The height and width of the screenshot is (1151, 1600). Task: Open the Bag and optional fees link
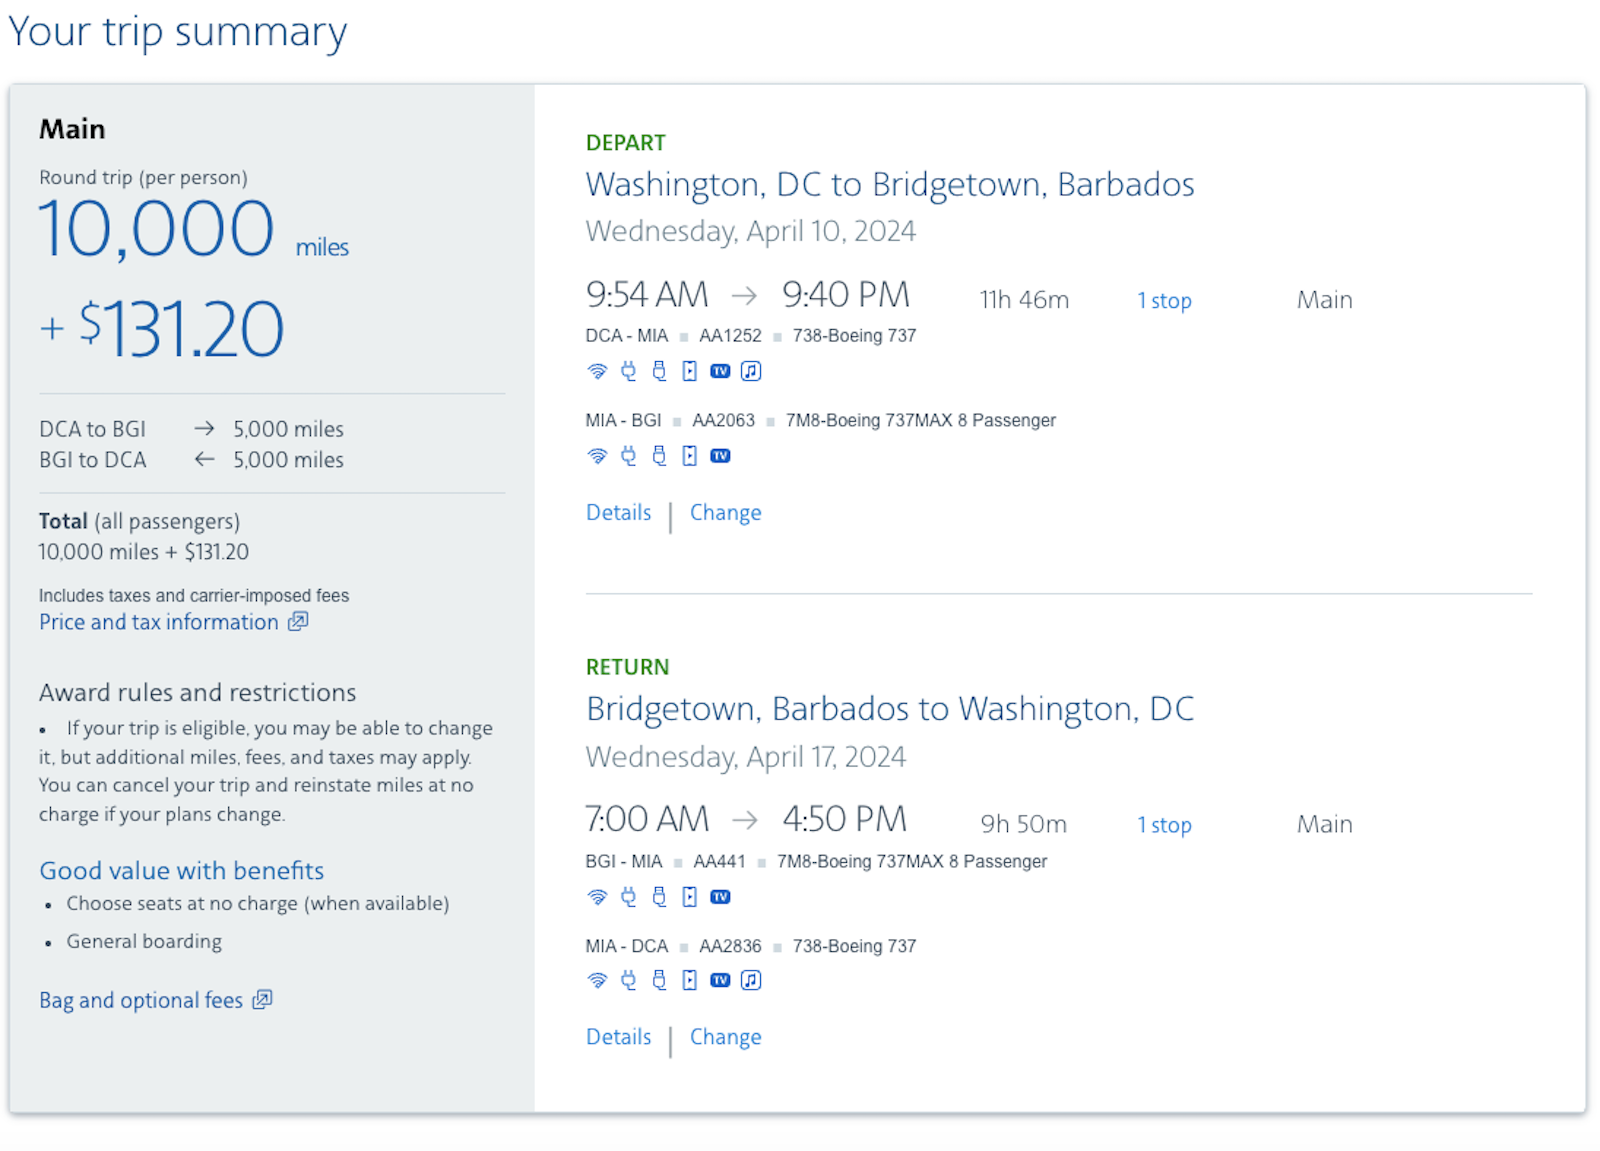[x=141, y=1000]
